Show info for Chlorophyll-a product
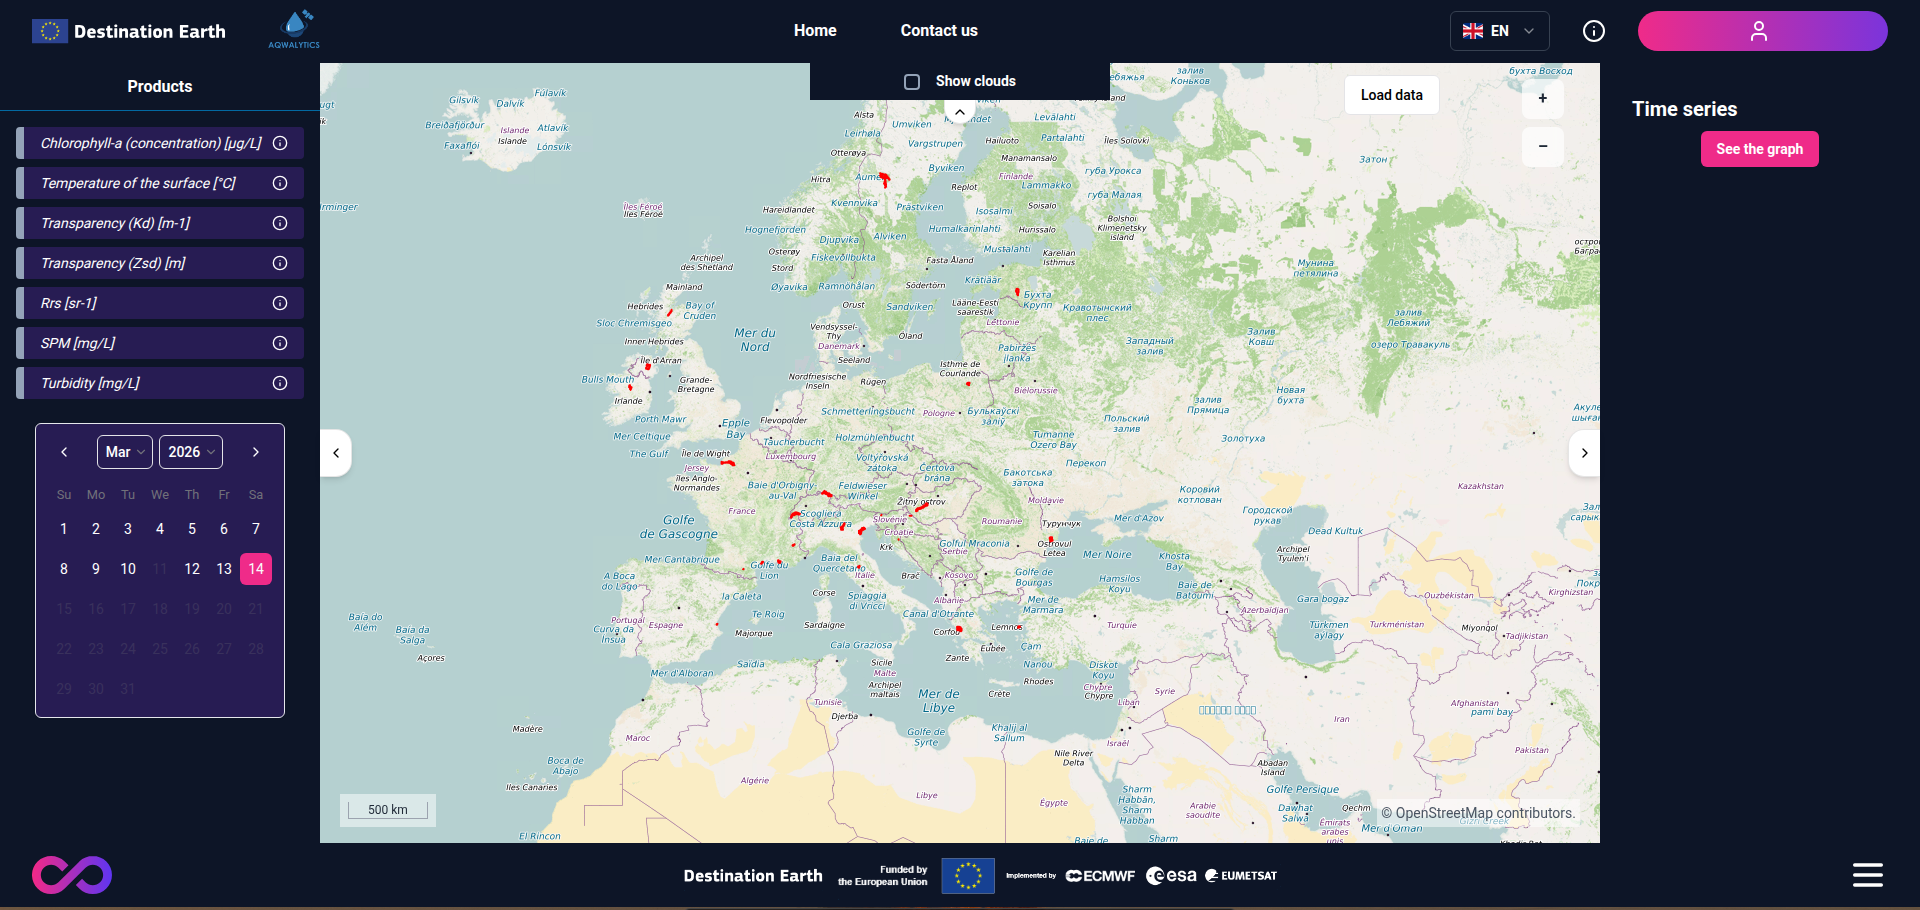 point(280,143)
